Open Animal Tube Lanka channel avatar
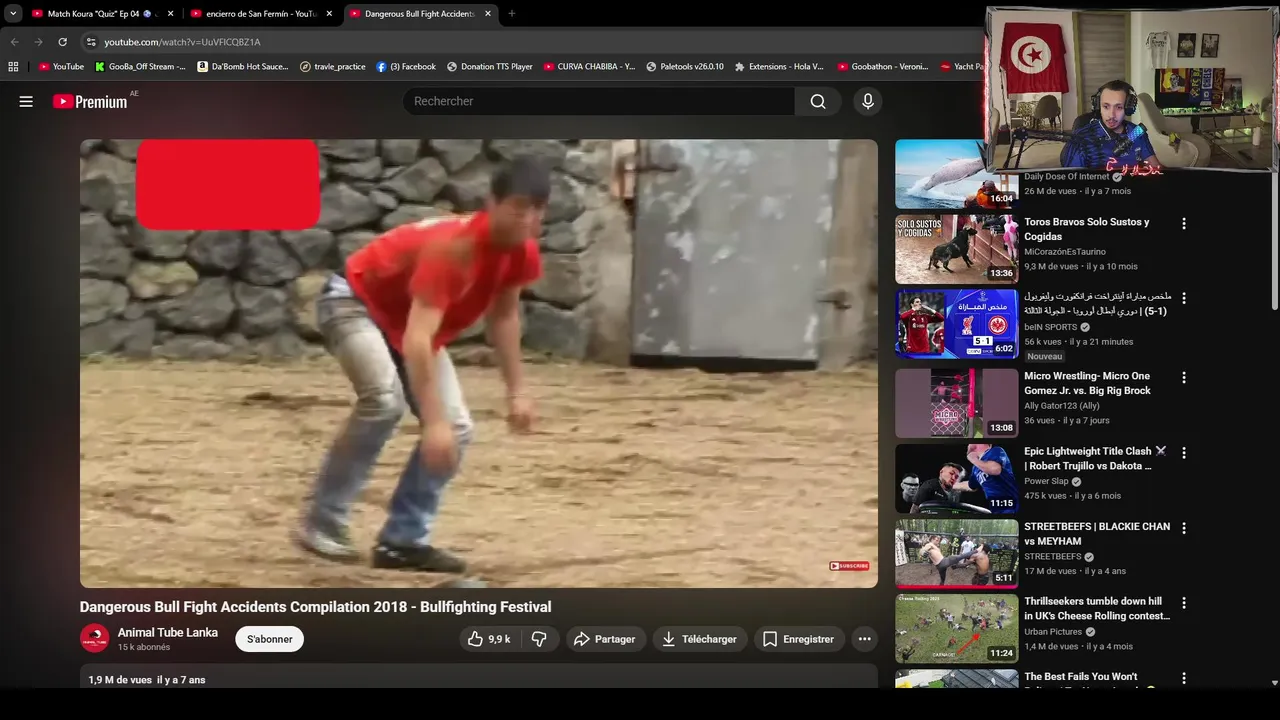 coord(95,638)
